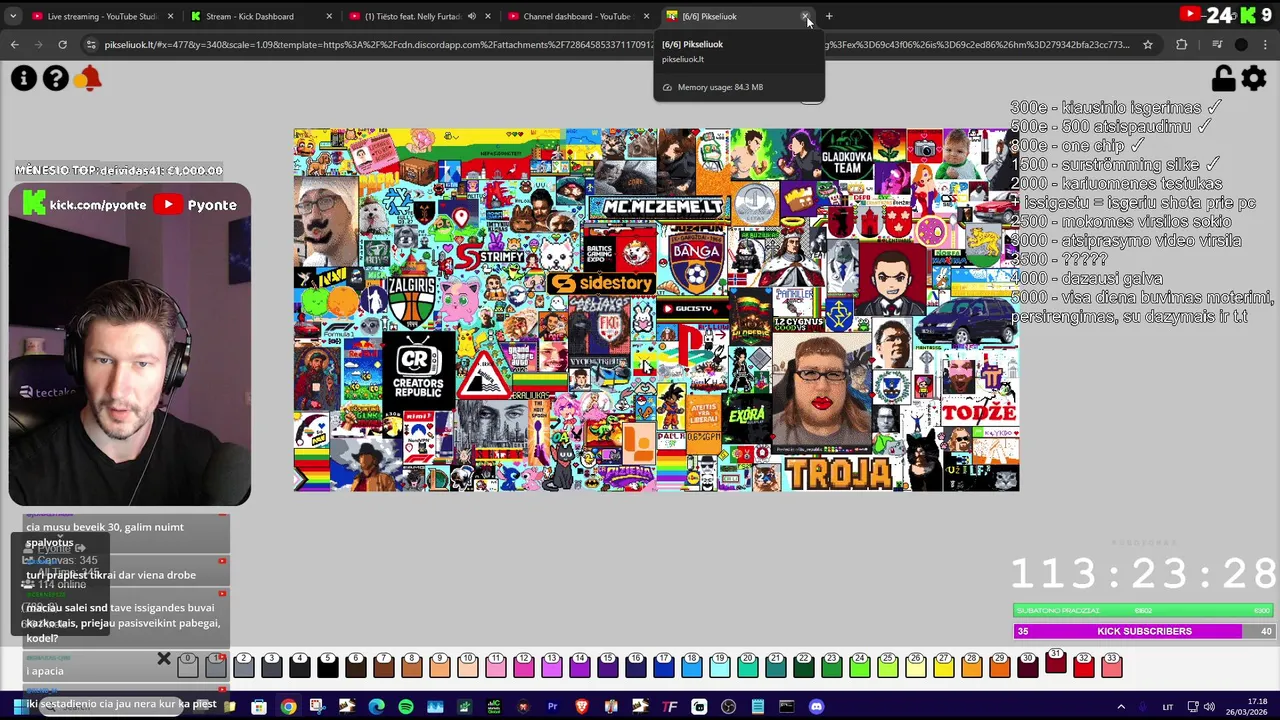The height and width of the screenshot is (720, 1280).
Task: Close the chat overlay with X icon
Action: click(164, 659)
